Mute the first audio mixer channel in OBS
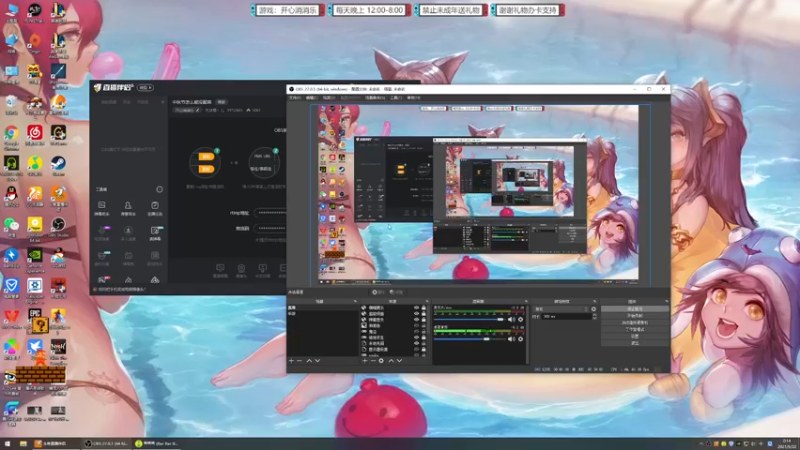 coord(512,319)
